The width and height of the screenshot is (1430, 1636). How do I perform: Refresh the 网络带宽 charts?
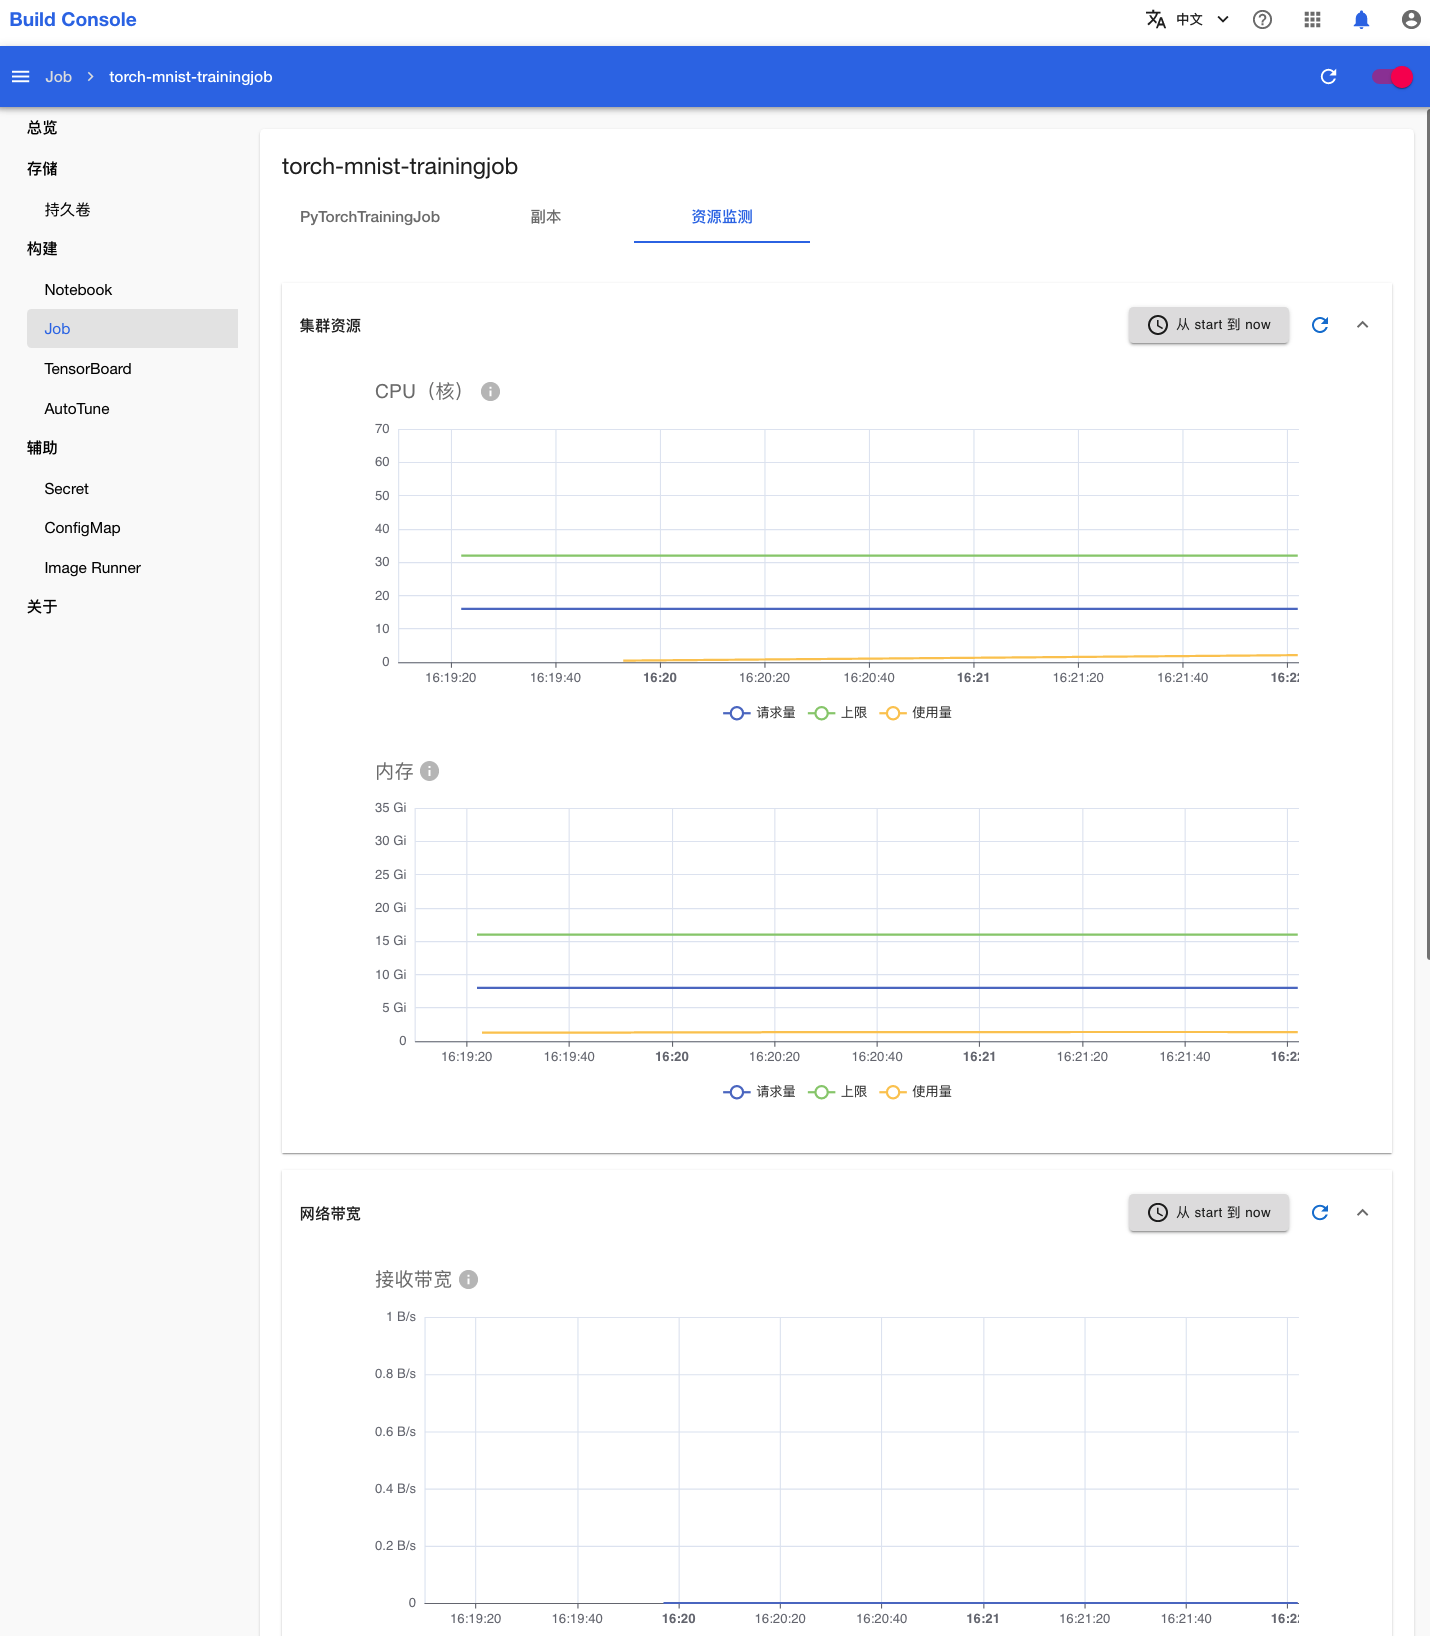(x=1320, y=1212)
